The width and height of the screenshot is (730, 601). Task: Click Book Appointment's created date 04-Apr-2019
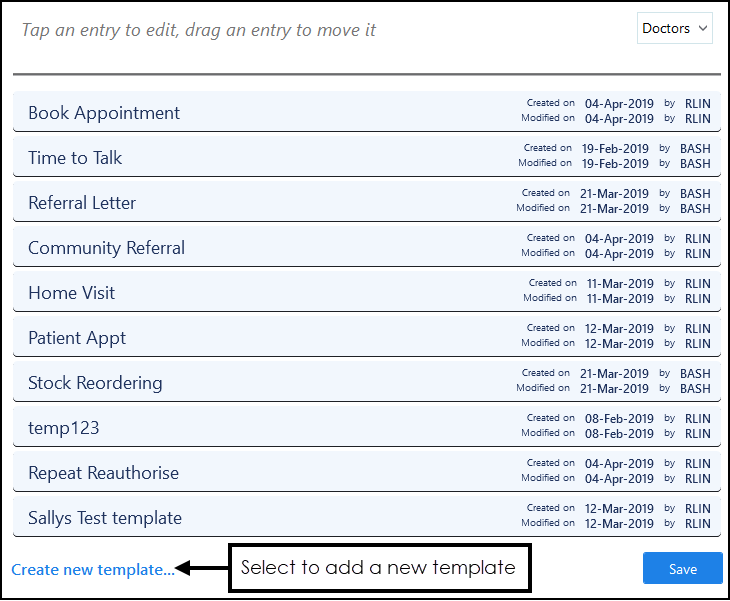pyautogui.click(x=619, y=103)
